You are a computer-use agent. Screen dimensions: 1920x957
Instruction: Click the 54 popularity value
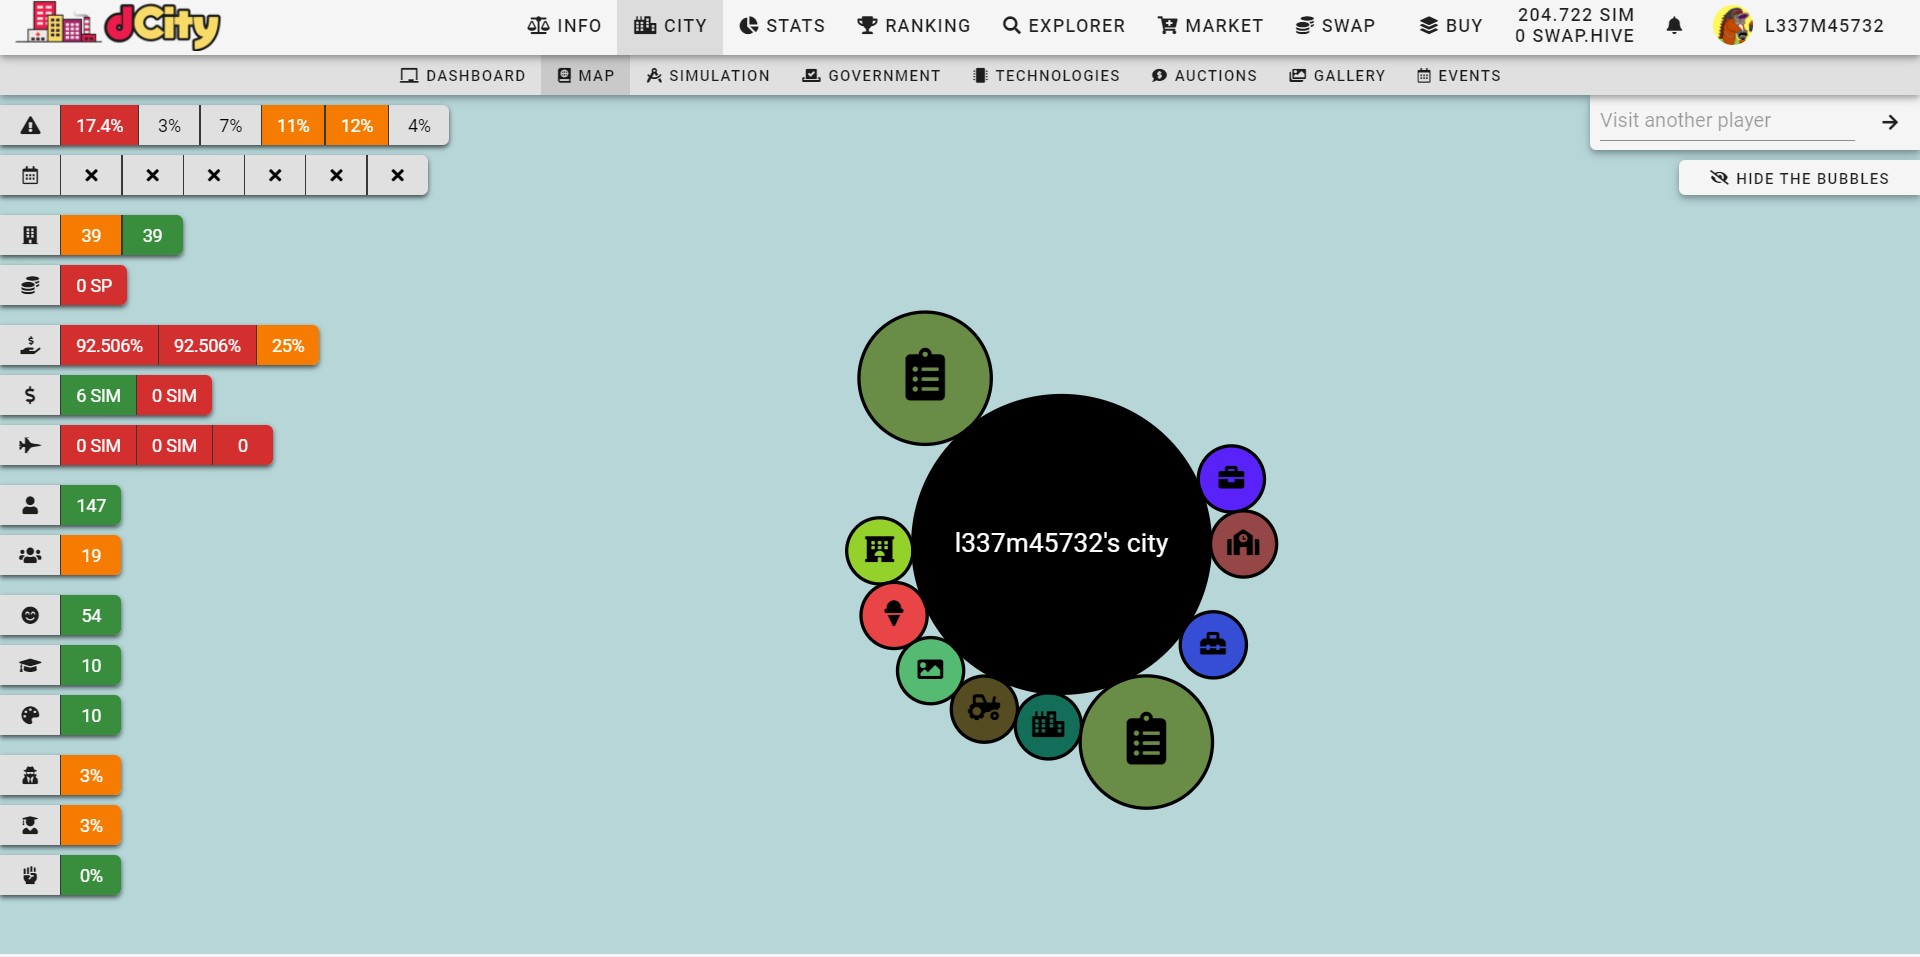[x=91, y=616]
